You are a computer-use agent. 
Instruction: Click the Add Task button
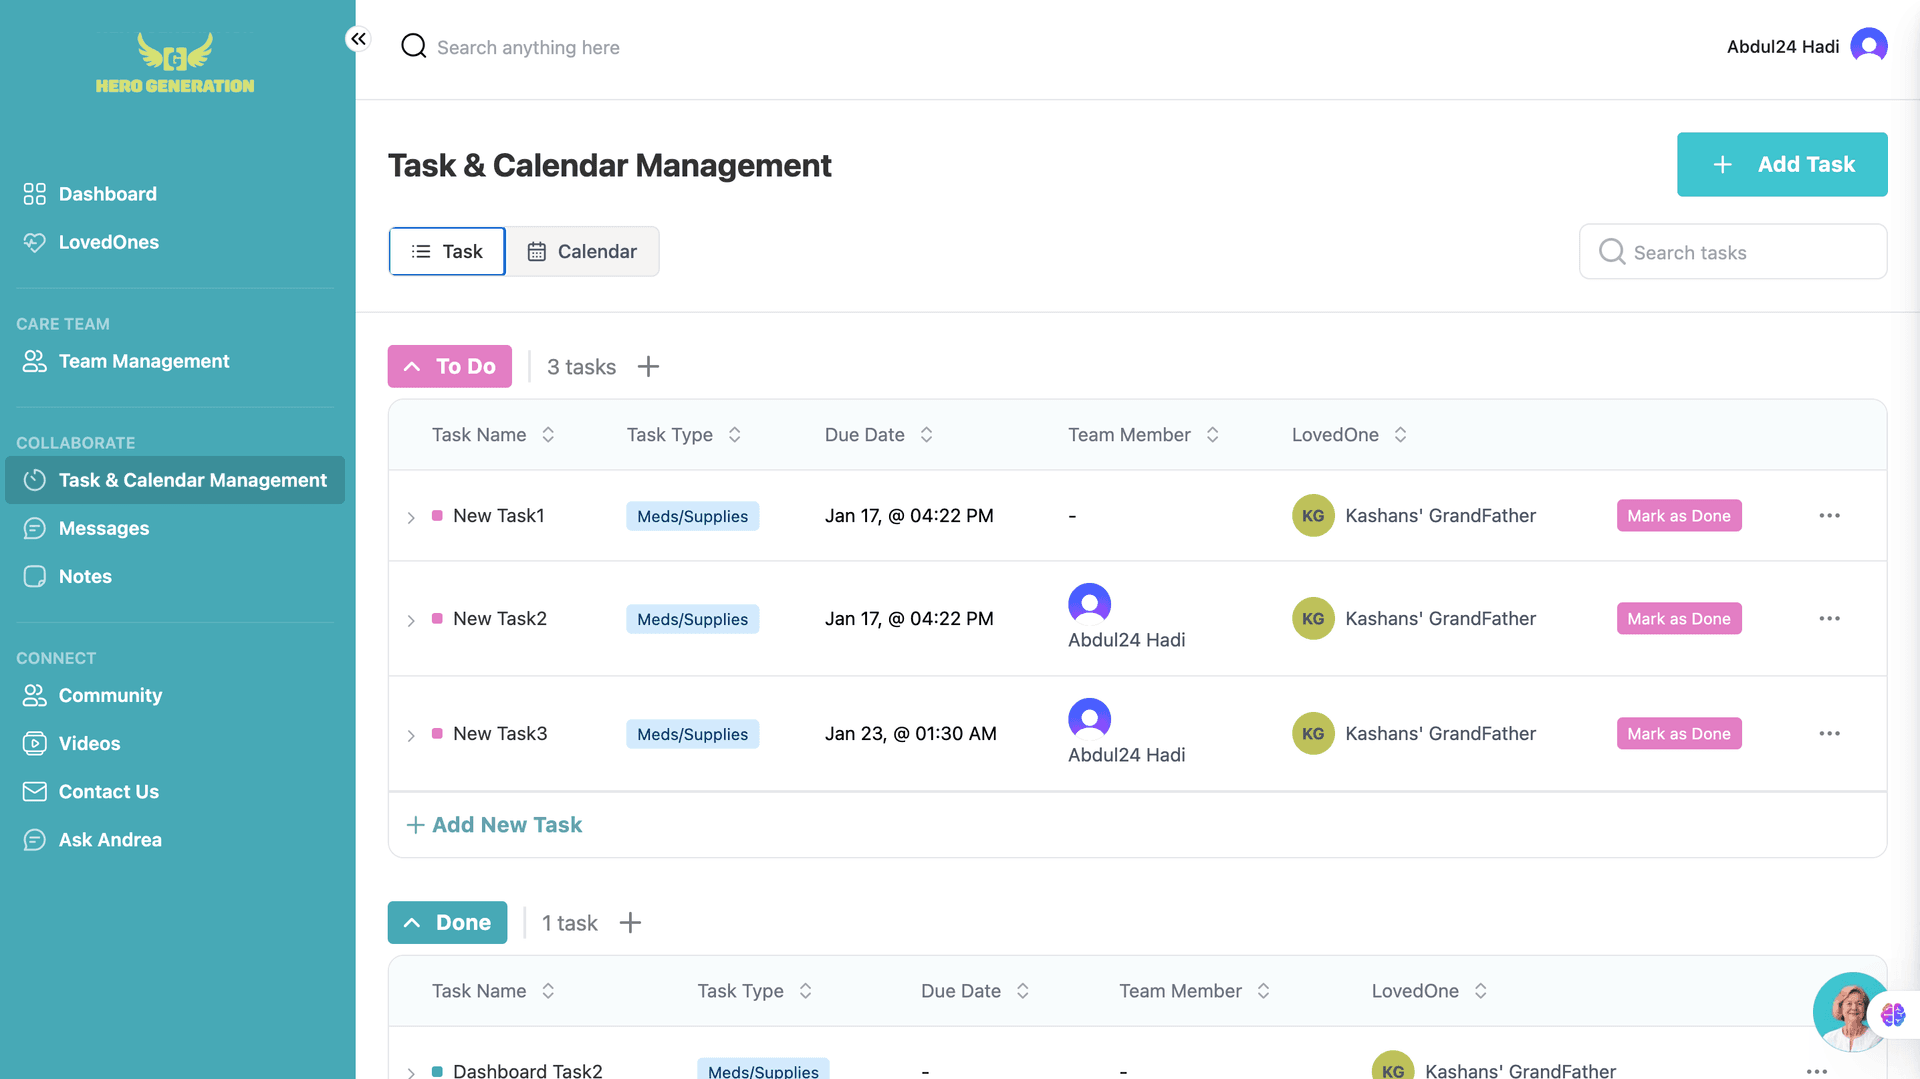coord(1781,165)
